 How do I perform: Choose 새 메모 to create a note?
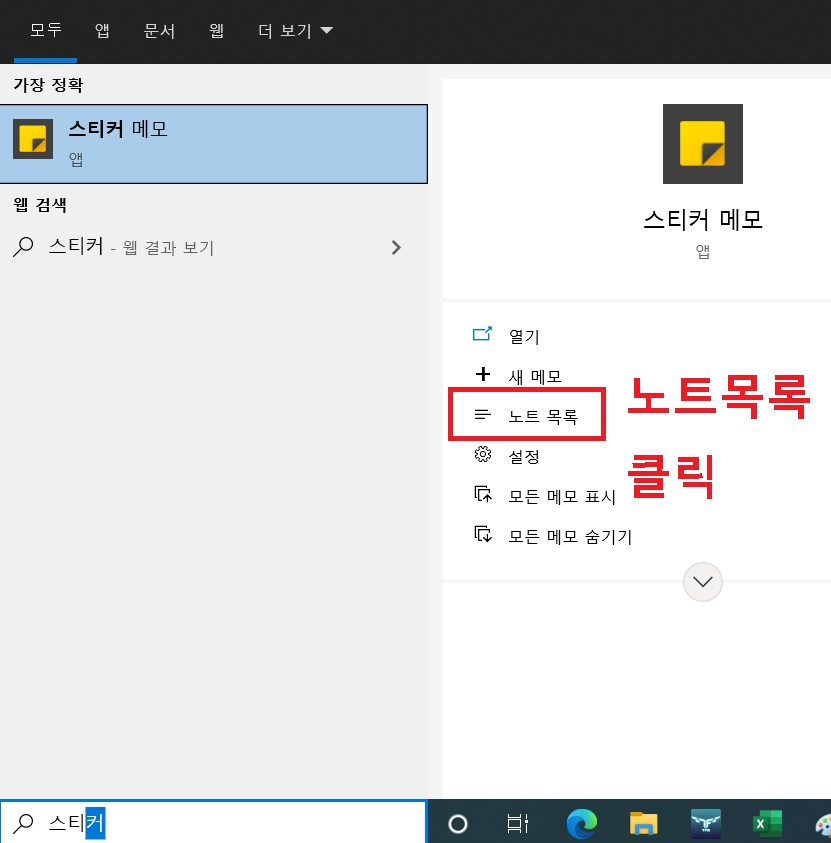point(535,376)
